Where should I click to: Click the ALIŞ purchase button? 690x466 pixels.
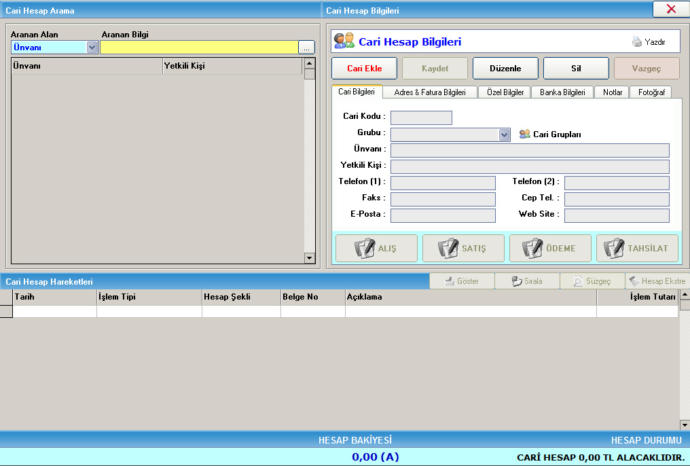point(376,248)
